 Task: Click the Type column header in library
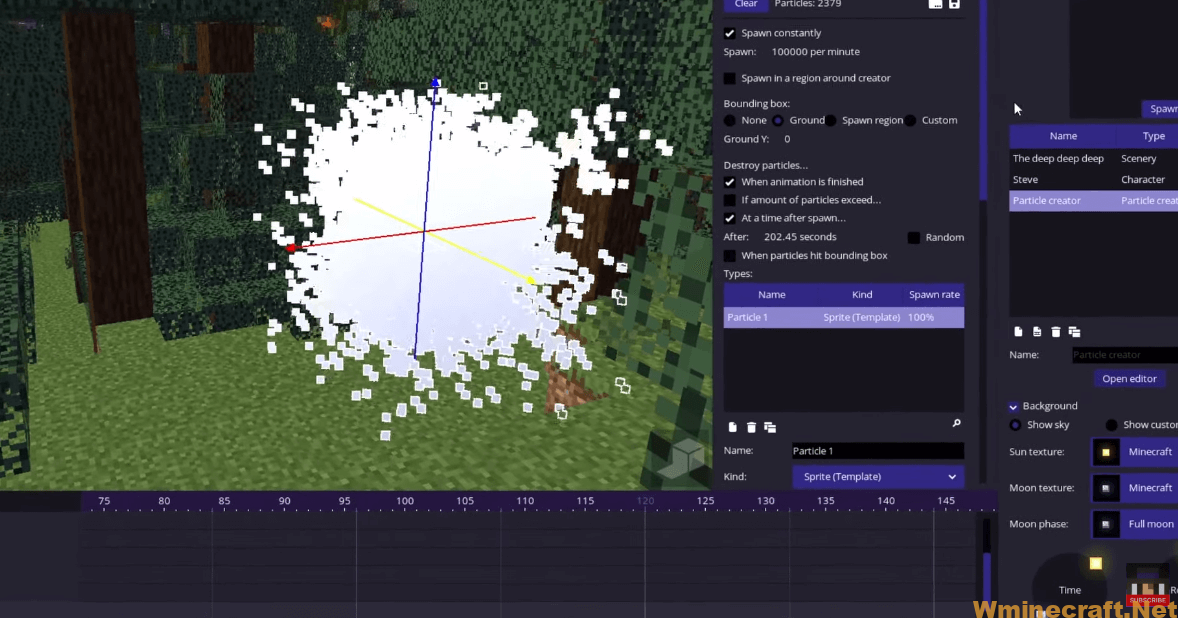[x=1153, y=136]
